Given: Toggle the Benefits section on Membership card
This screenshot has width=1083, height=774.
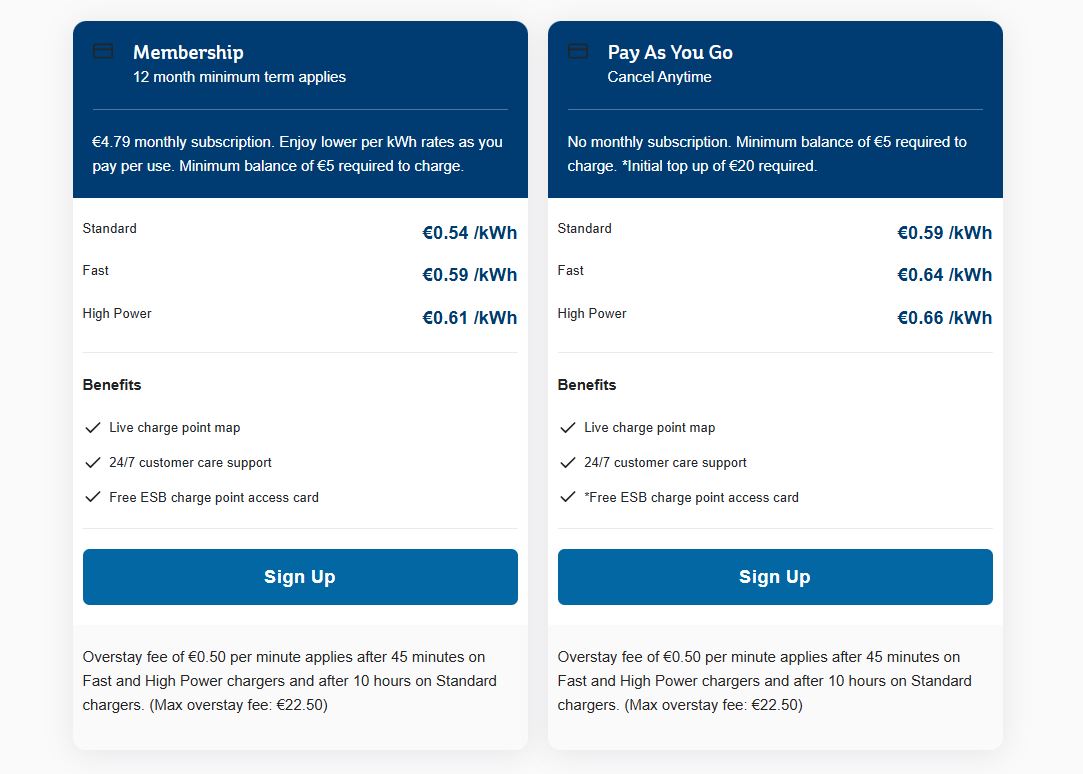Looking at the screenshot, I should pos(112,385).
